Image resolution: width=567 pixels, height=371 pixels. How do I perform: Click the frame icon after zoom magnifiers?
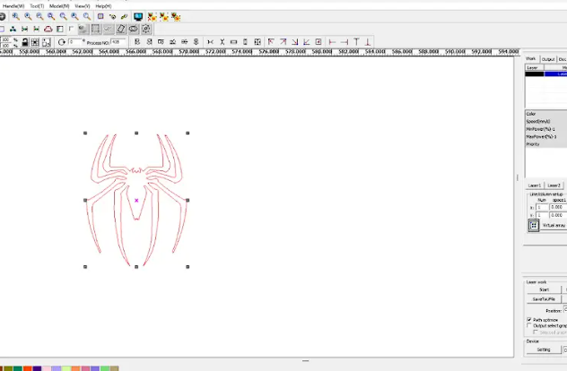(x=101, y=17)
